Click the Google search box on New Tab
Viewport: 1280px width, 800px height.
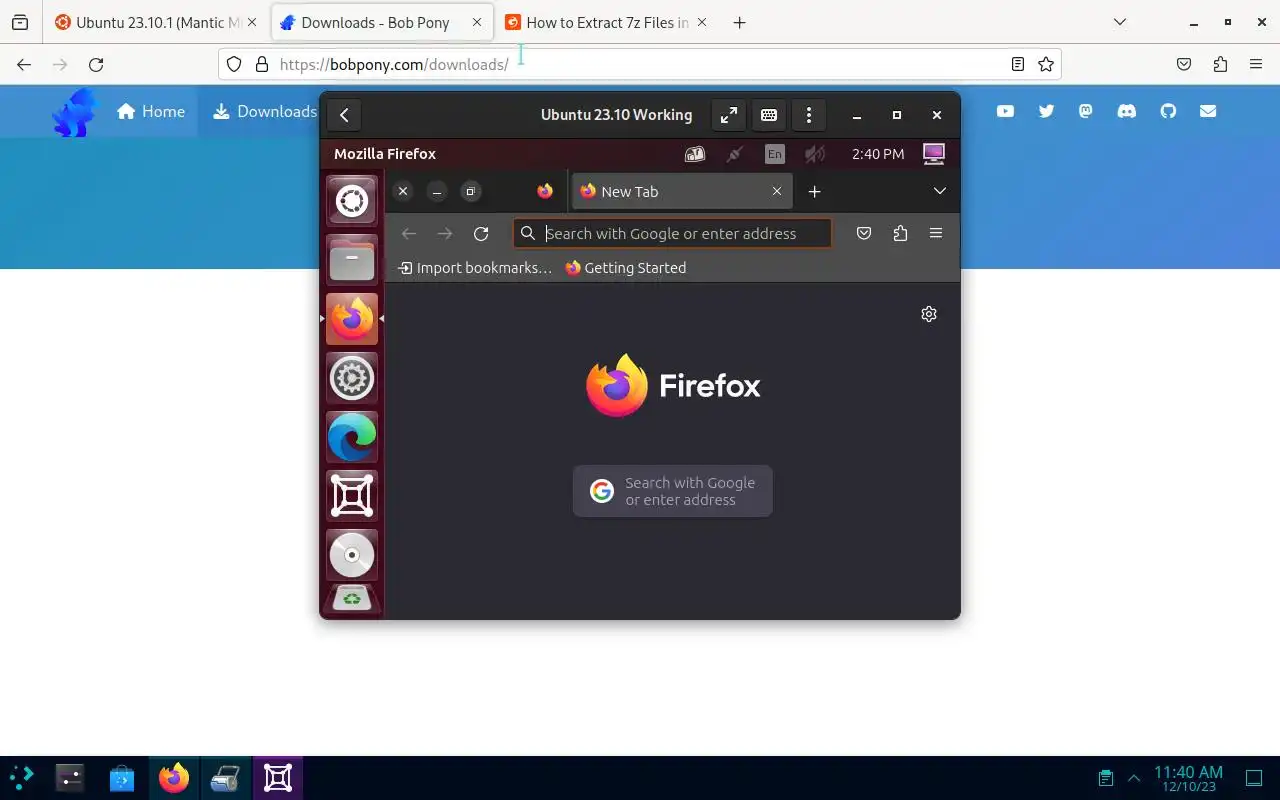click(x=673, y=491)
